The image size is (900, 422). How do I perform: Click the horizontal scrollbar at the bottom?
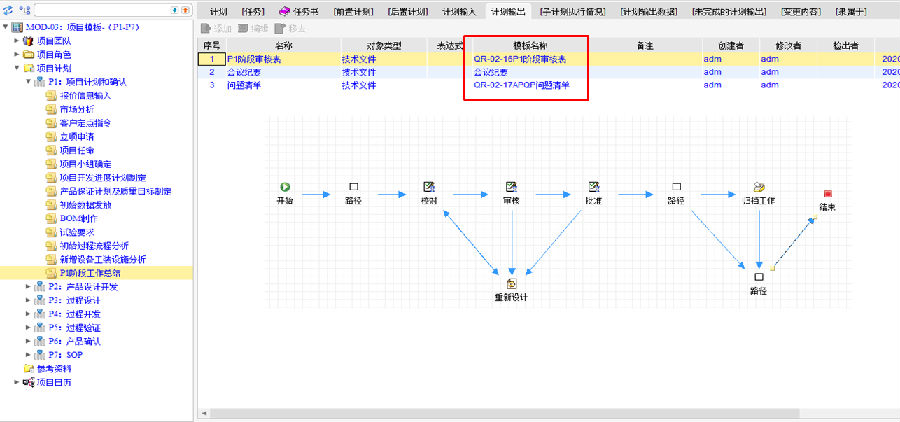(x=505, y=413)
